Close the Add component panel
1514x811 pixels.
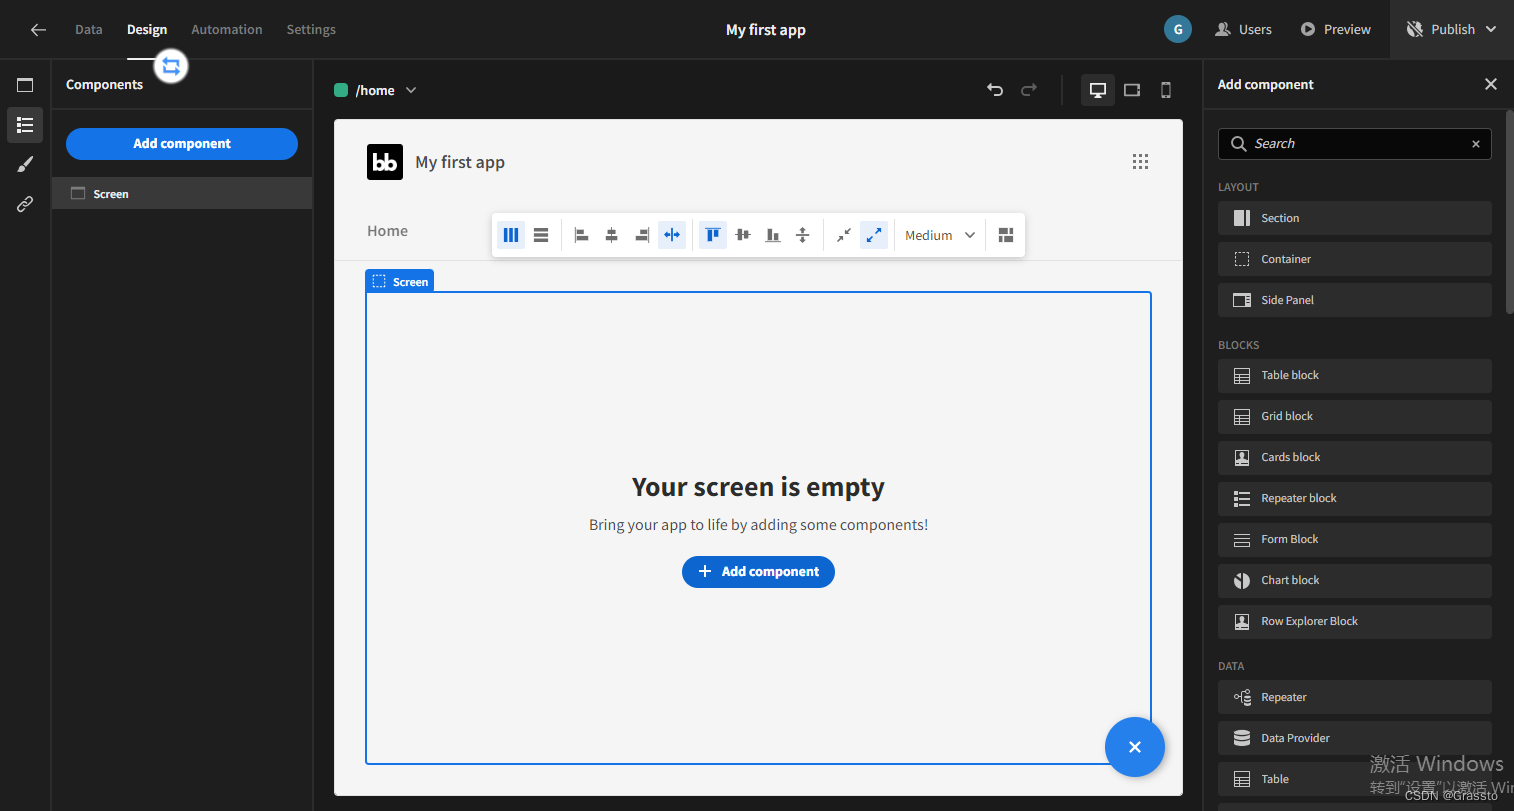coord(1491,84)
